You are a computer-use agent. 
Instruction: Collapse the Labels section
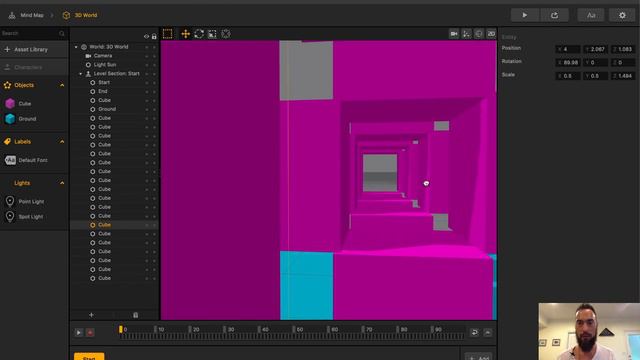click(x=62, y=142)
